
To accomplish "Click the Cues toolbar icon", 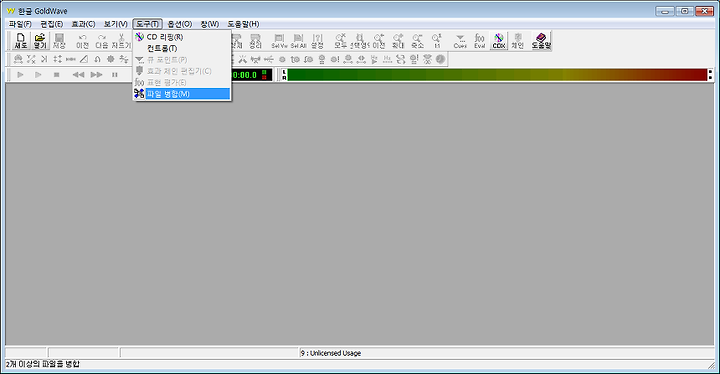I will [460, 40].
